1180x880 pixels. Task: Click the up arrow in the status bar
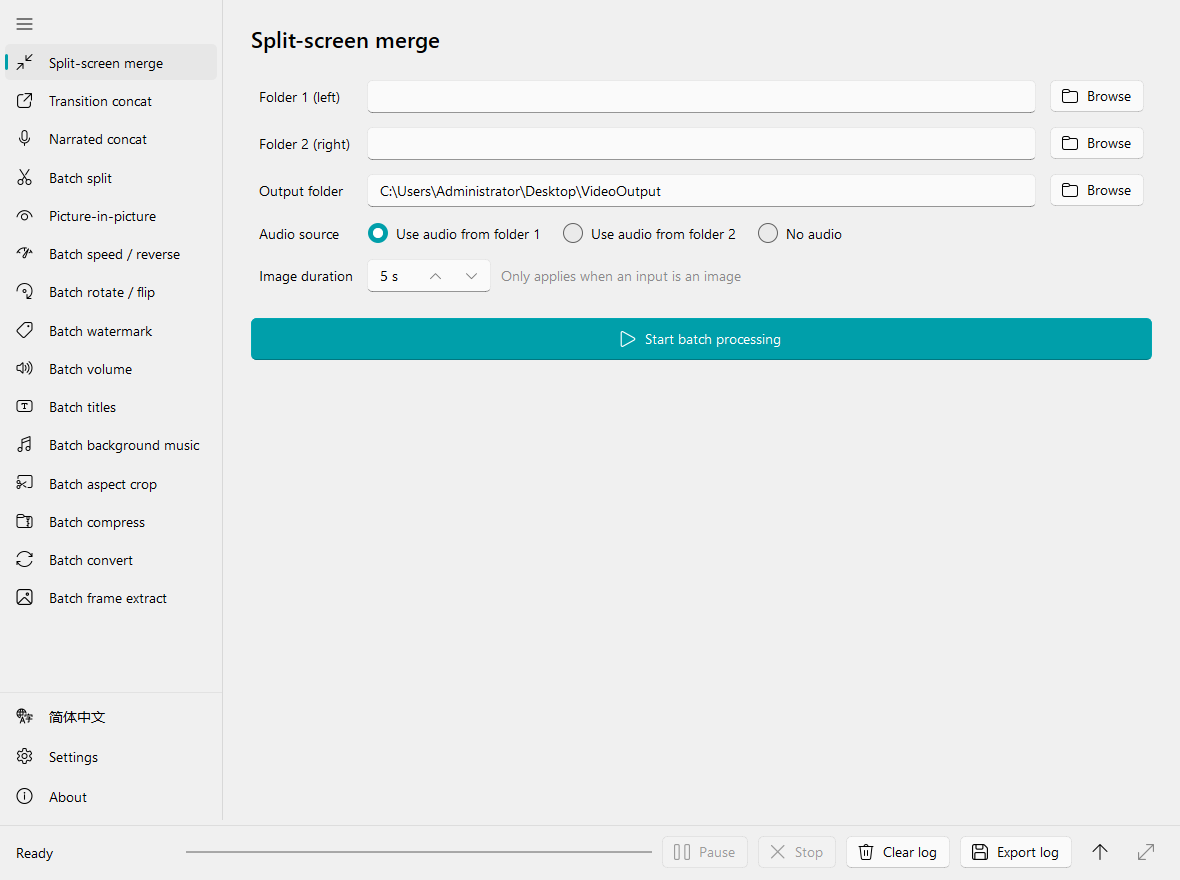[x=1099, y=852]
